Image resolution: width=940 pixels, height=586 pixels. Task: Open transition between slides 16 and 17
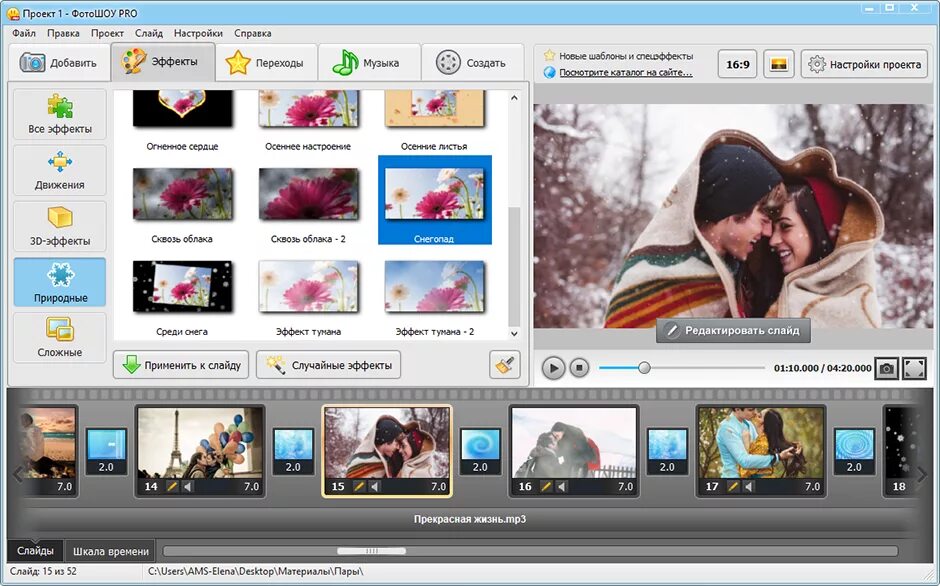pyautogui.click(x=667, y=451)
